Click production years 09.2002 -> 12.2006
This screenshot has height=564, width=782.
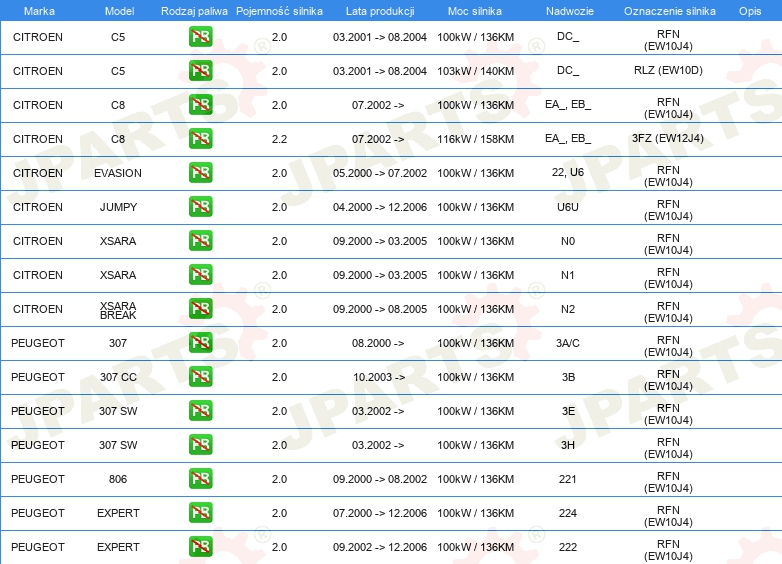click(380, 547)
